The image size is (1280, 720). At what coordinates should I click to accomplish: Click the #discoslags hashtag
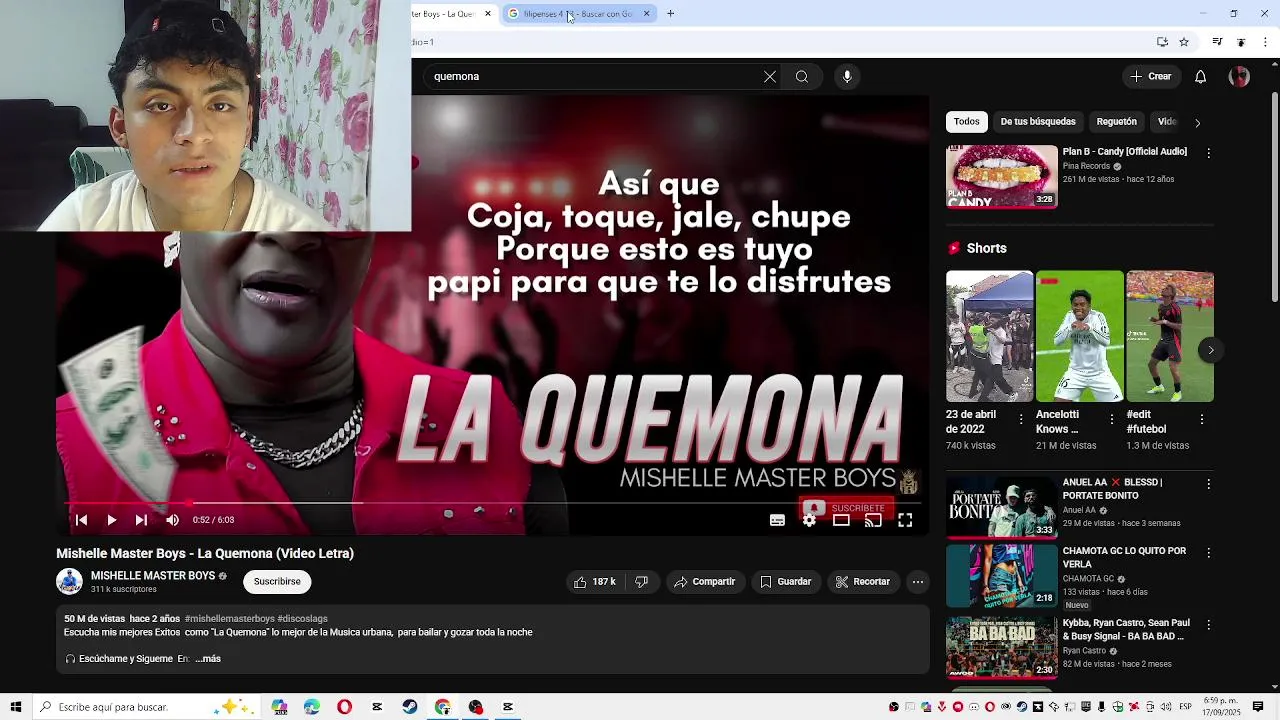click(x=302, y=619)
